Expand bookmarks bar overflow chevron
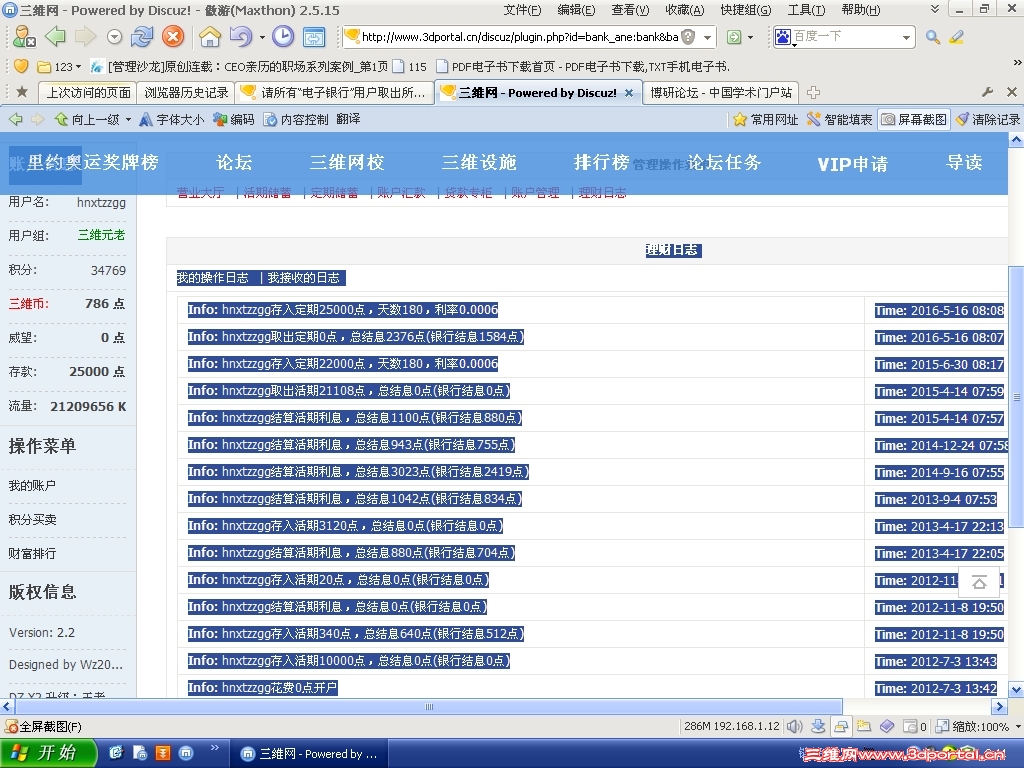 click(1017, 63)
